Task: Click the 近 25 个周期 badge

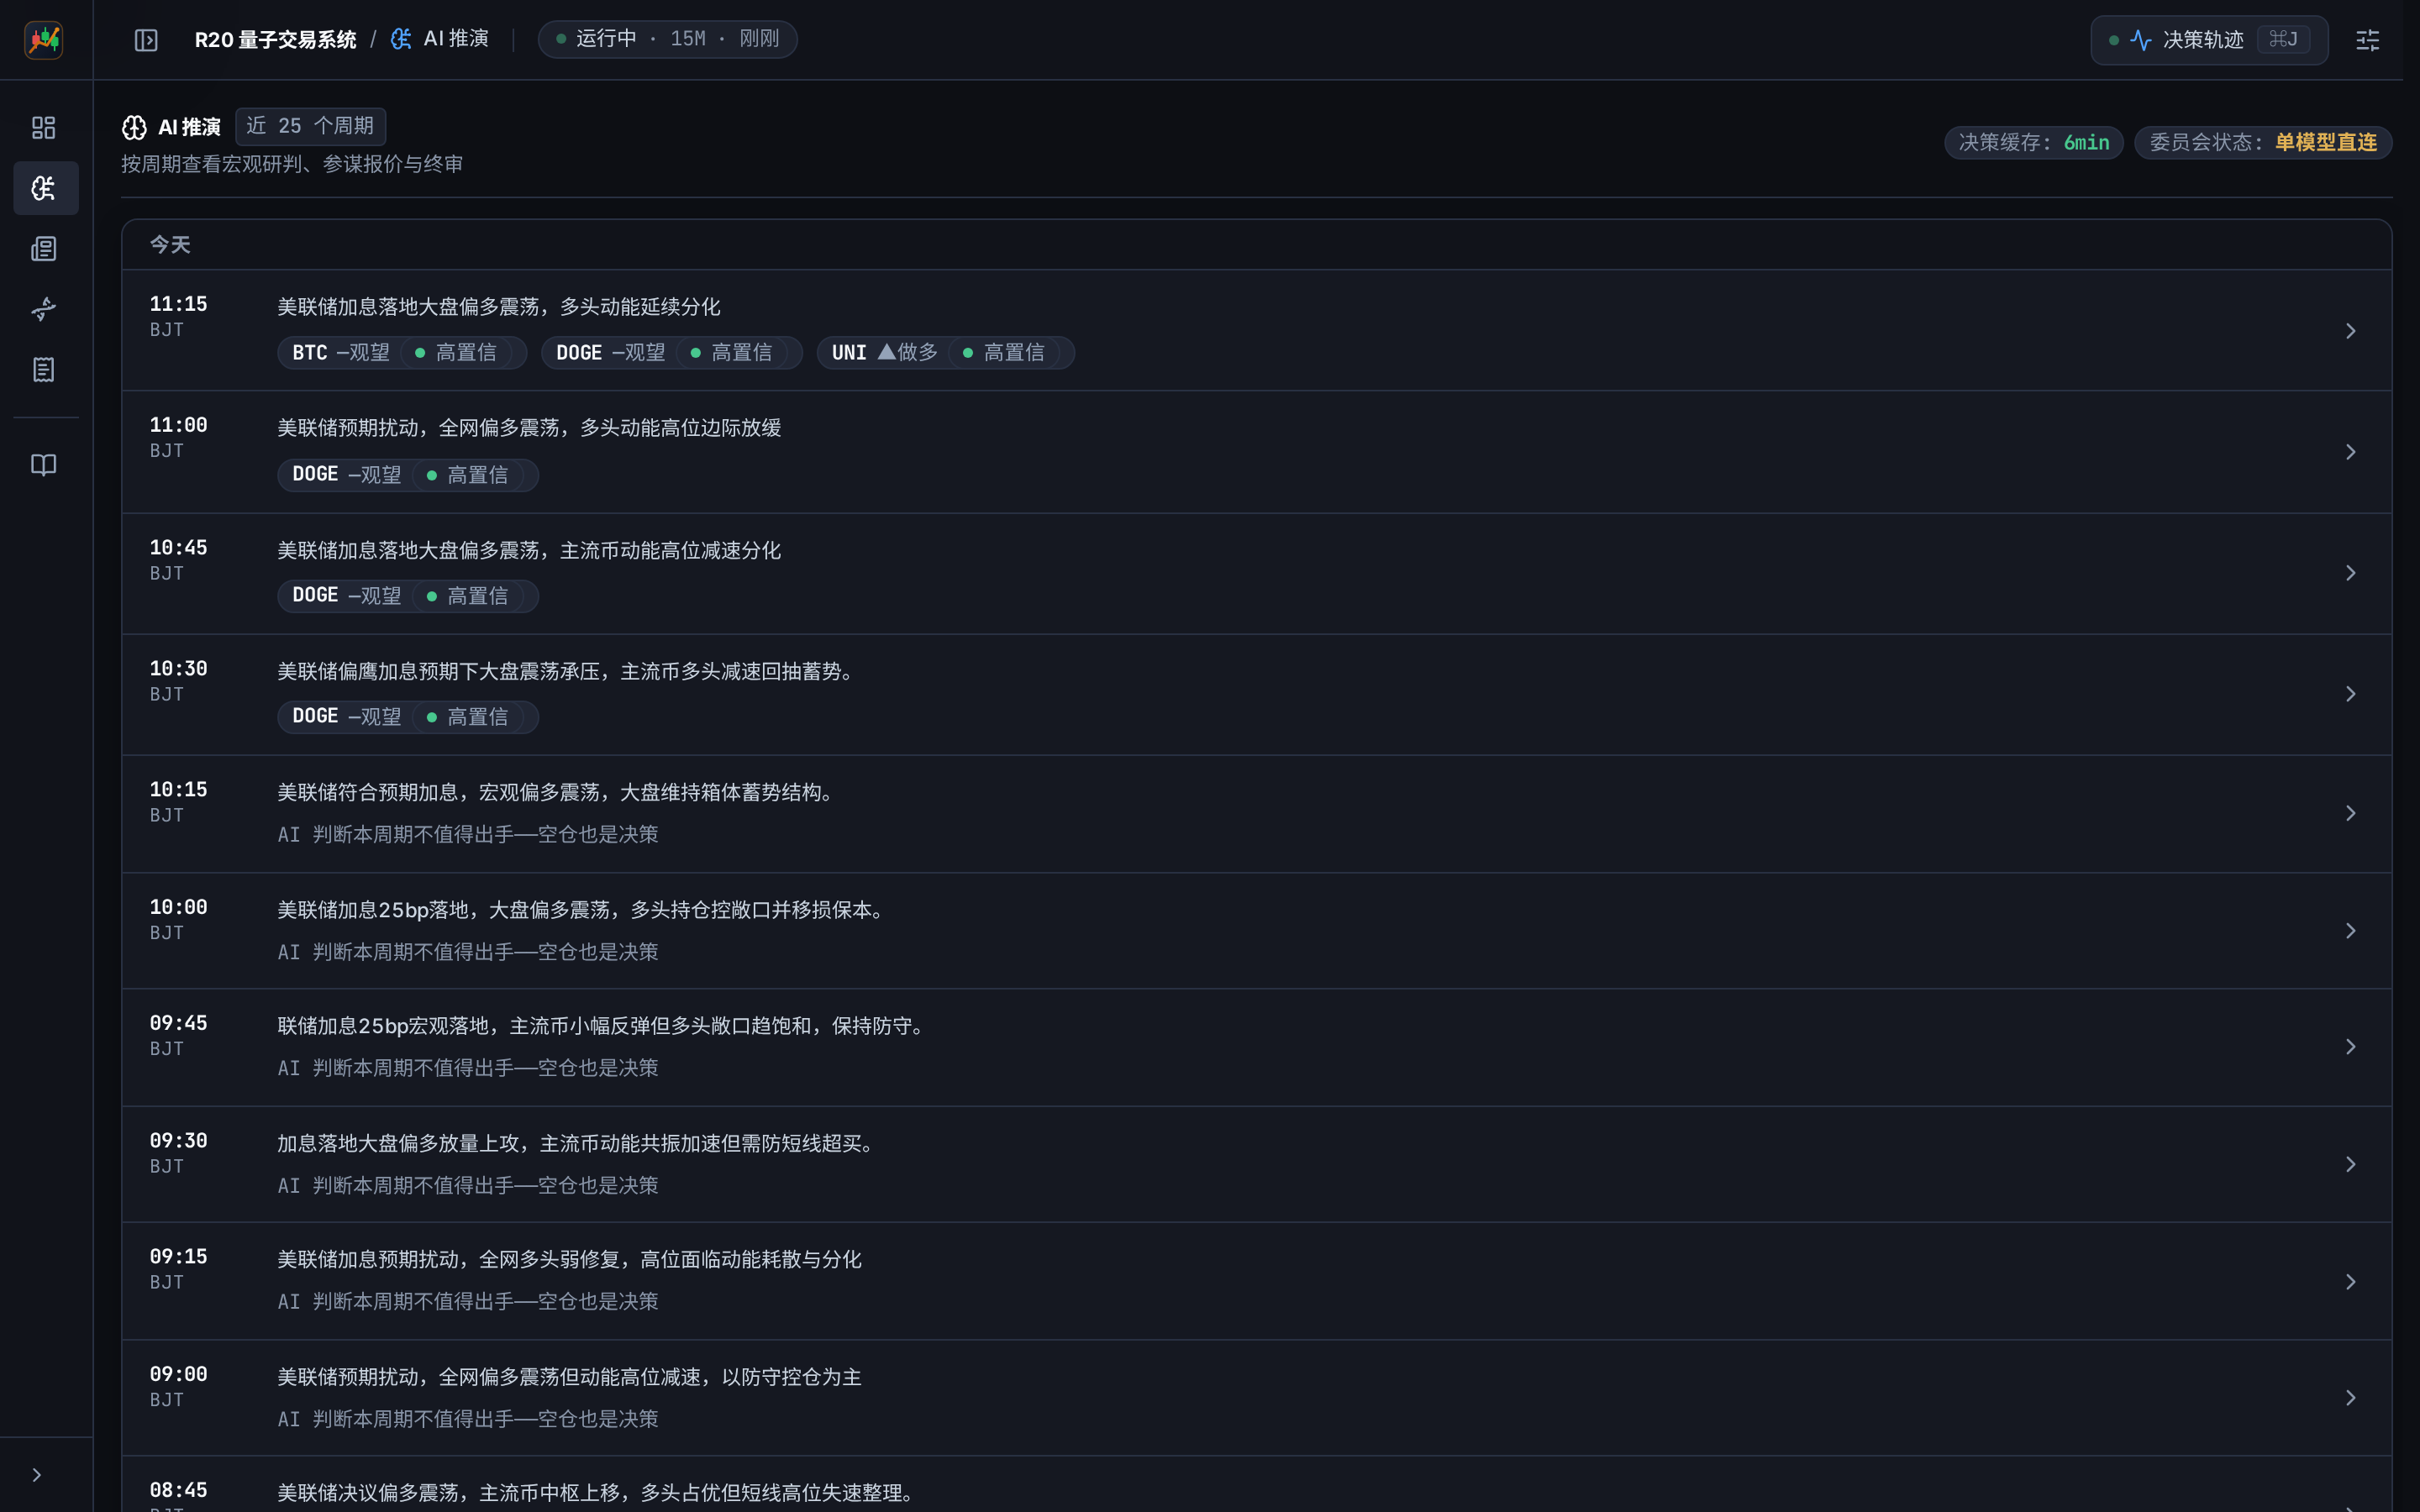Action: point(310,126)
